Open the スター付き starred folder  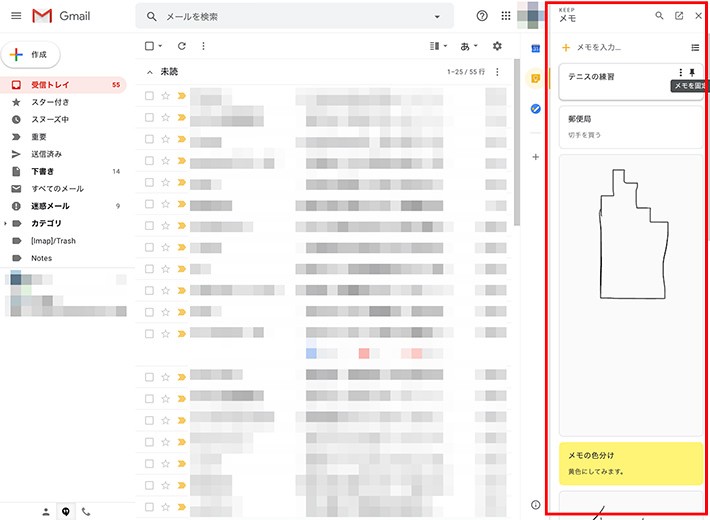pyautogui.click(x=63, y=102)
